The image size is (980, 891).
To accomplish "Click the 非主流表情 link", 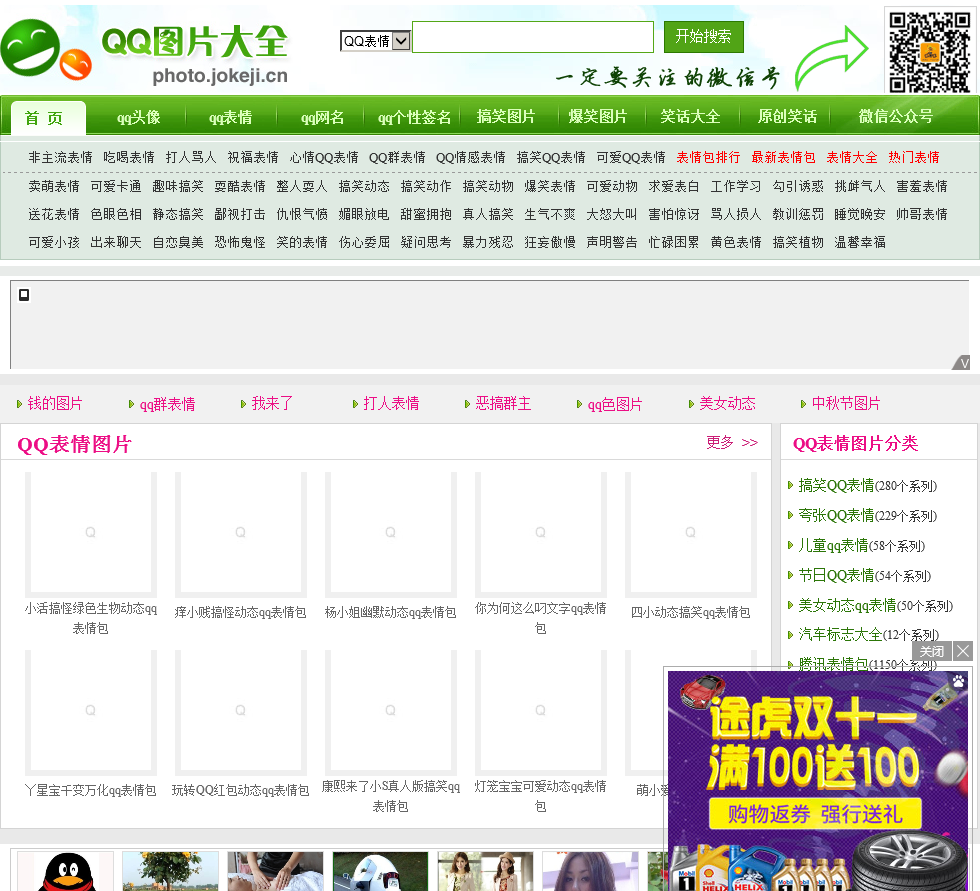I will pyautogui.click(x=61, y=157).
